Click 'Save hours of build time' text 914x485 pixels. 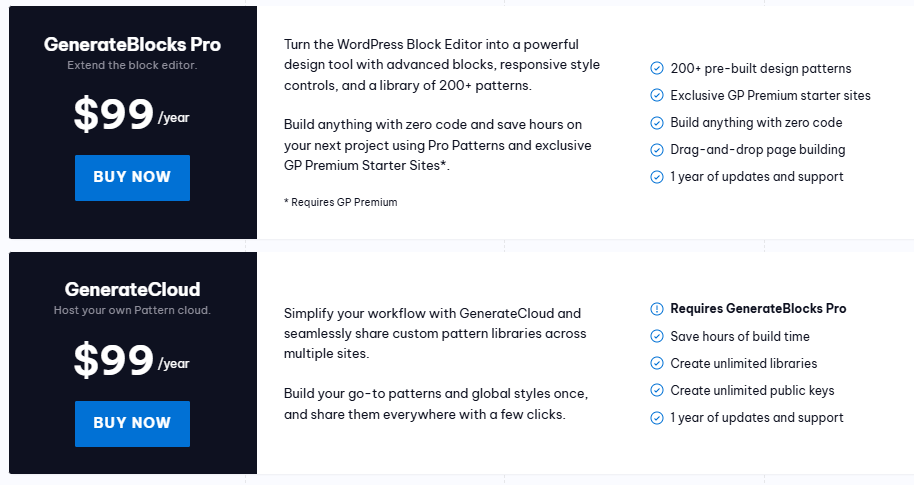(740, 336)
